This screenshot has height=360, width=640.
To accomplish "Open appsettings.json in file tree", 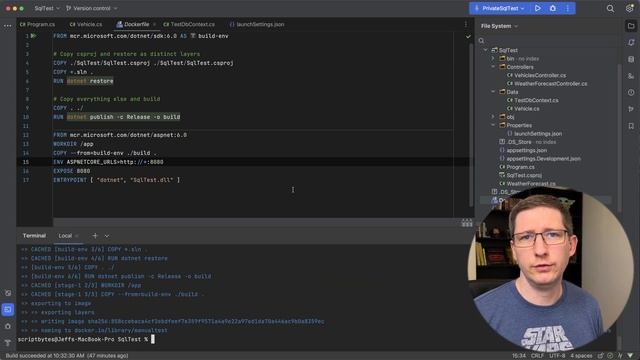I will click(x=523, y=150).
